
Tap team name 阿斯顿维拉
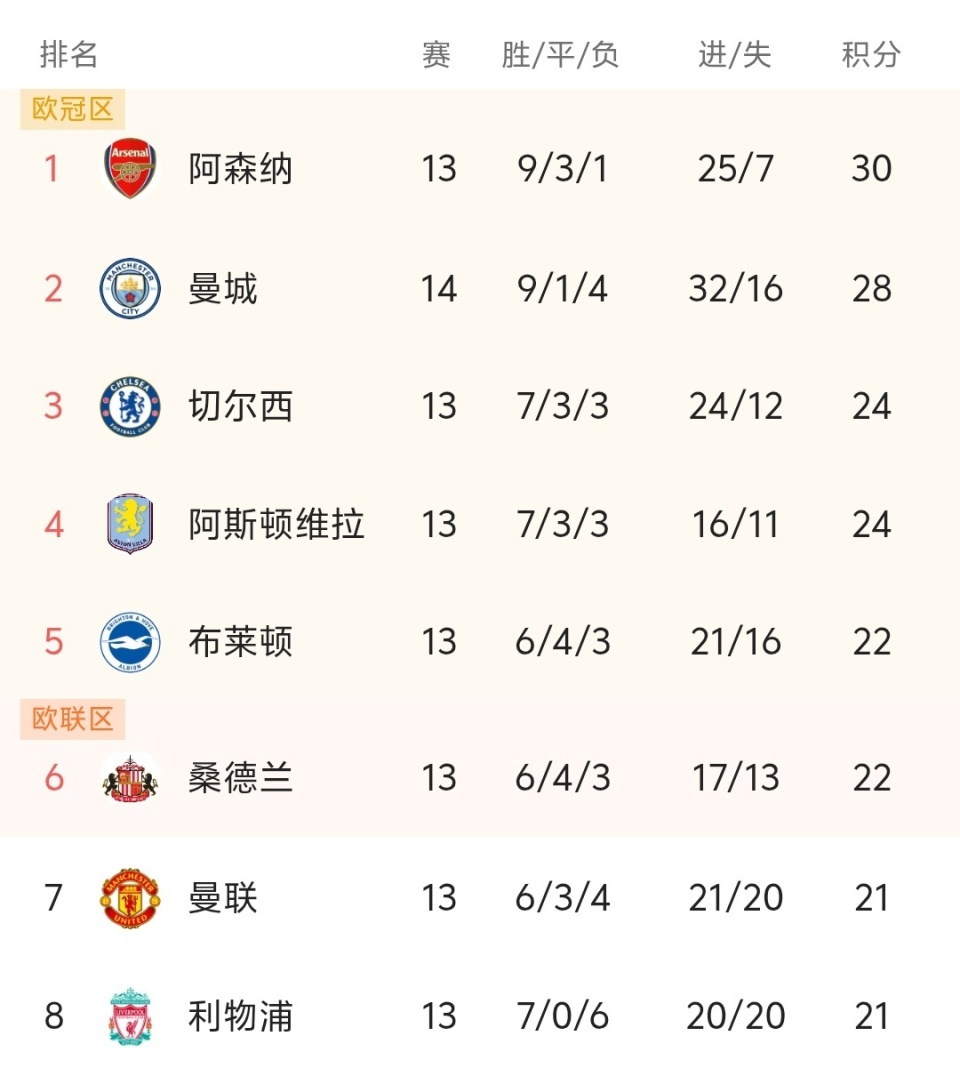point(276,524)
